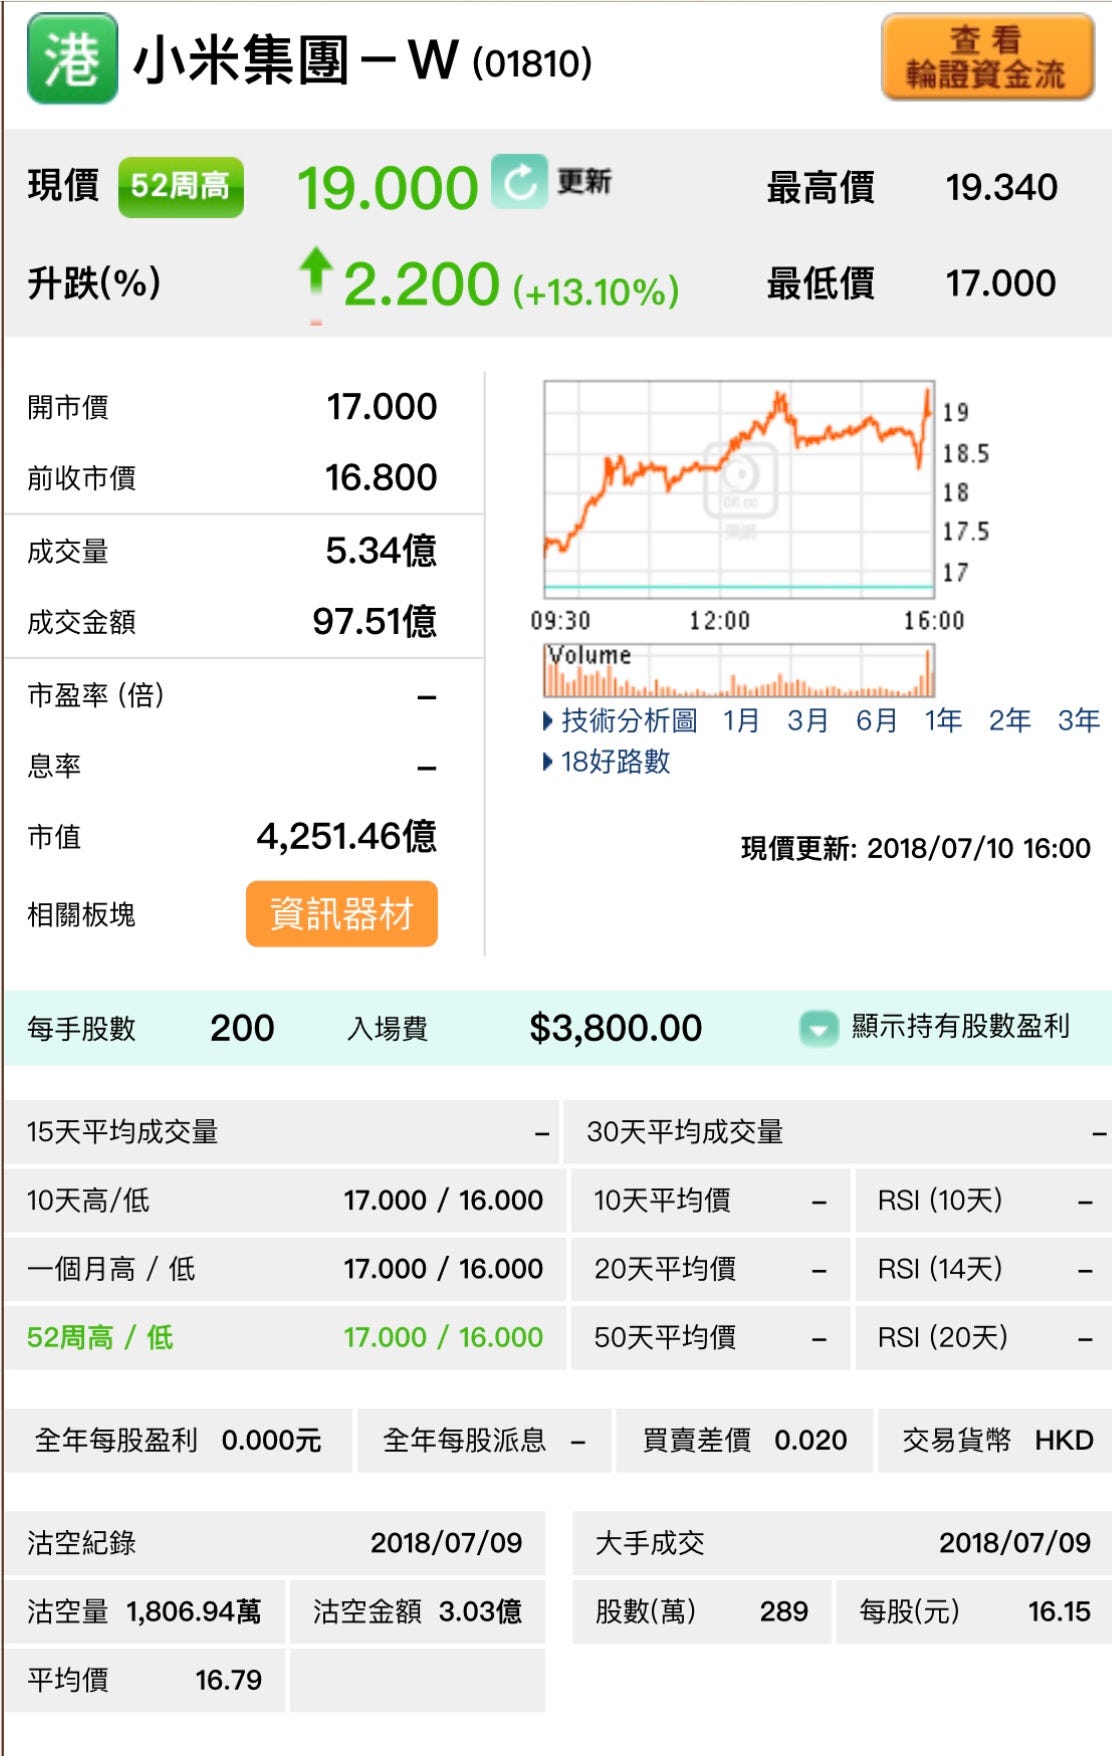Click the 大手成交 date 2018/07/09
Screen dimensions: 1112x1756
1015,1542
